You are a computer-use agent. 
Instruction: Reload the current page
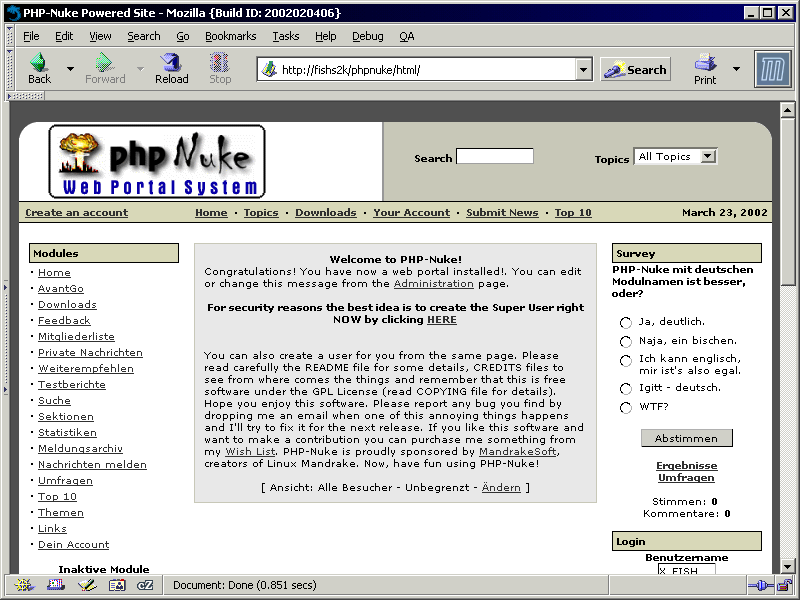tap(171, 63)
